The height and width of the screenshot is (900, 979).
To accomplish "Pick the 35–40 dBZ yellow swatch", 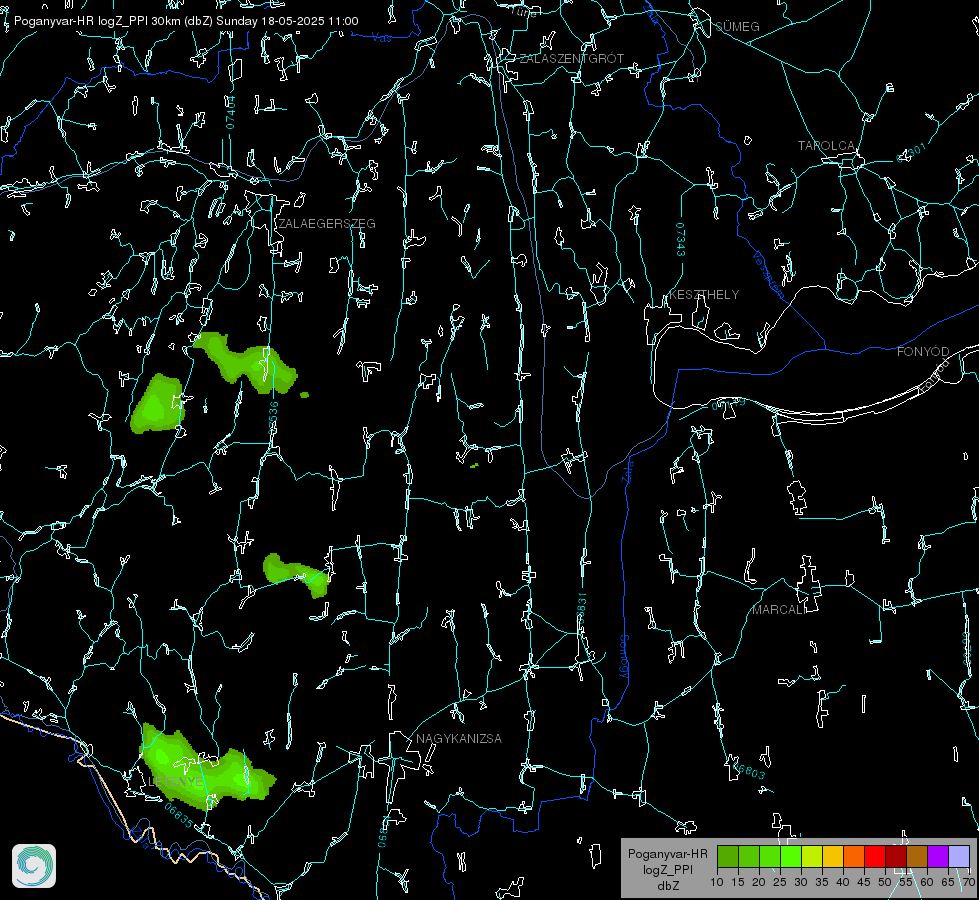I will (x=833, y=856).
